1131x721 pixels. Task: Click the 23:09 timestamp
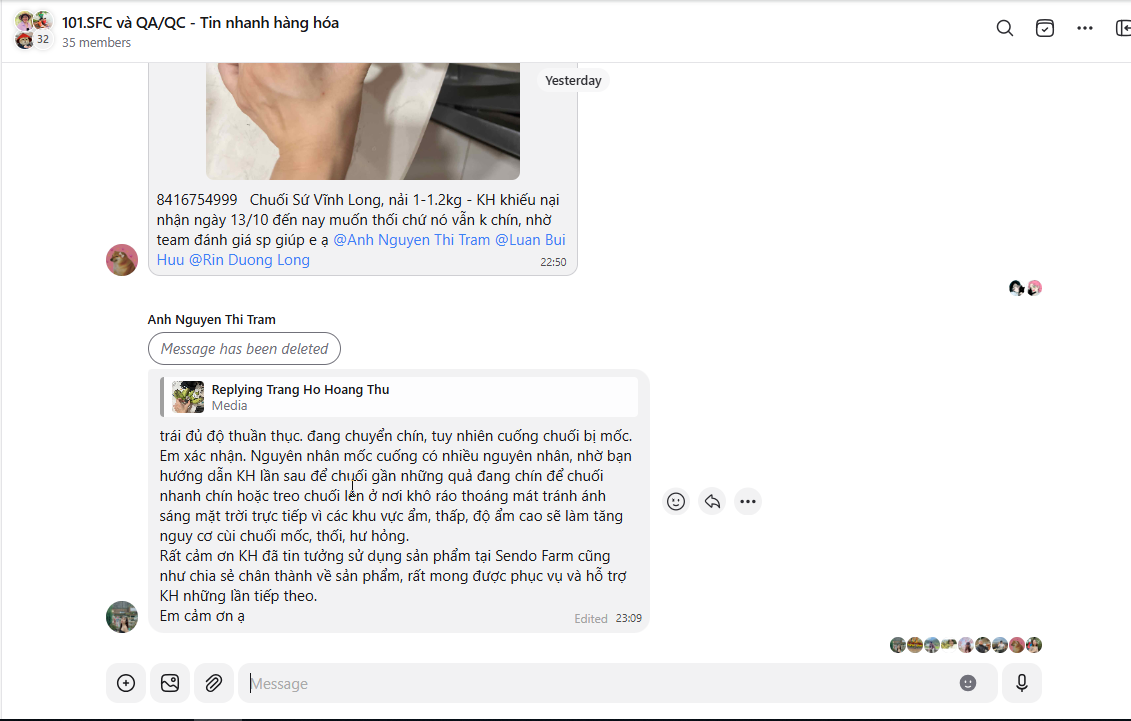[x=629, y=619]
